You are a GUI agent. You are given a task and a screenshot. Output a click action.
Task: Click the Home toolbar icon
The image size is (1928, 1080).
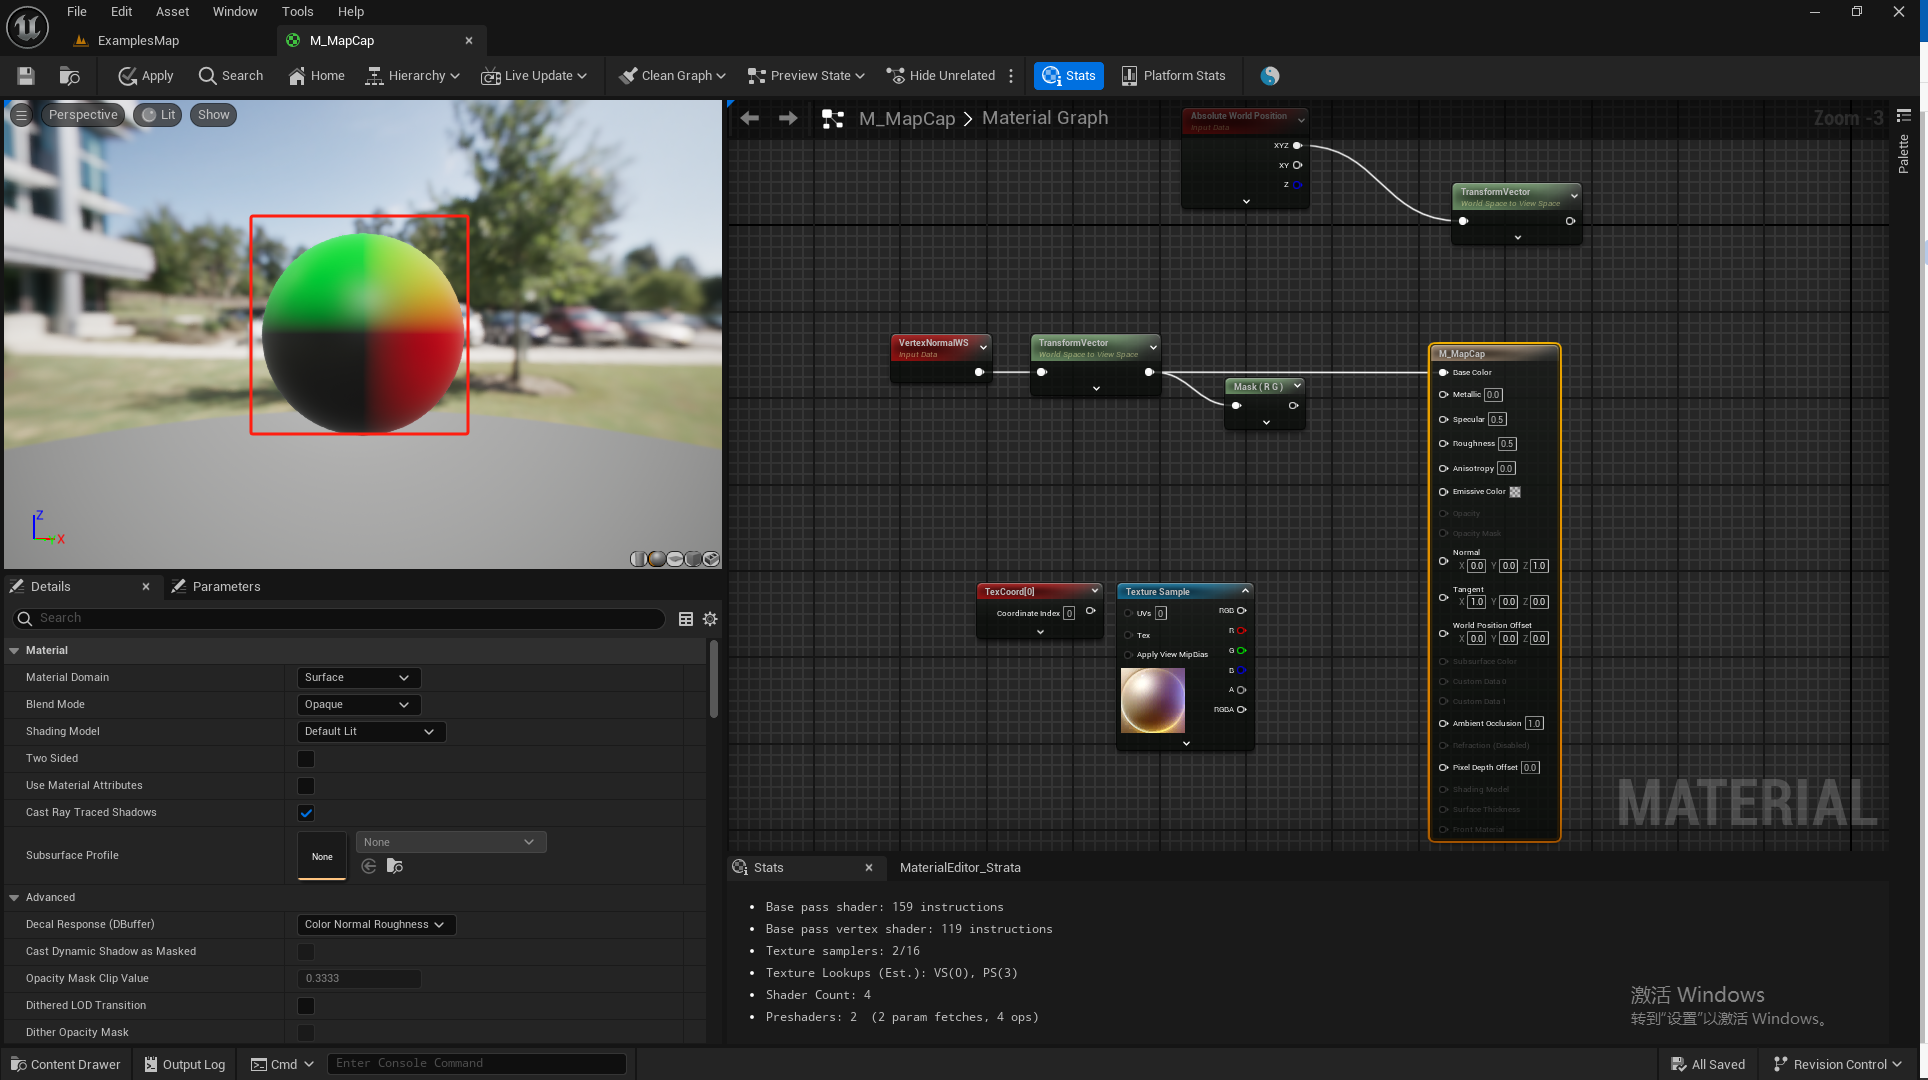pyautogui.click(x=316, y=76)
